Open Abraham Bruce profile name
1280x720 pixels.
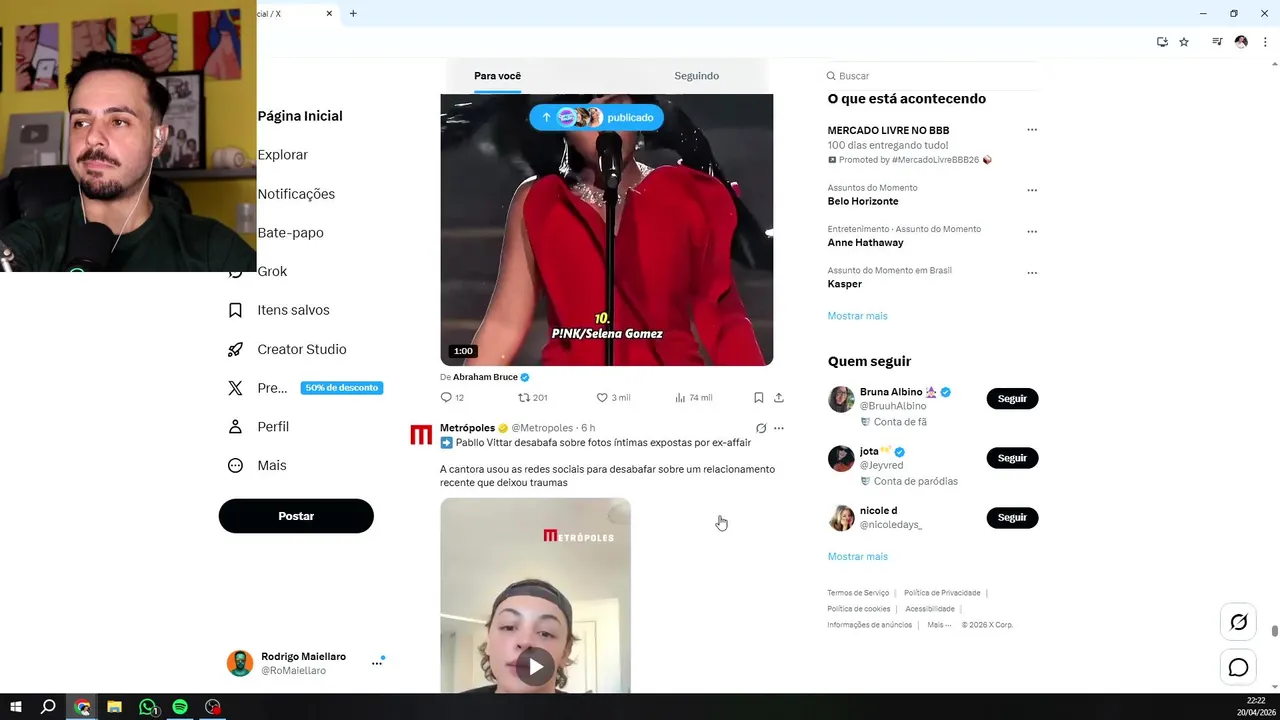pyautogui.click(x=485, y=377)
